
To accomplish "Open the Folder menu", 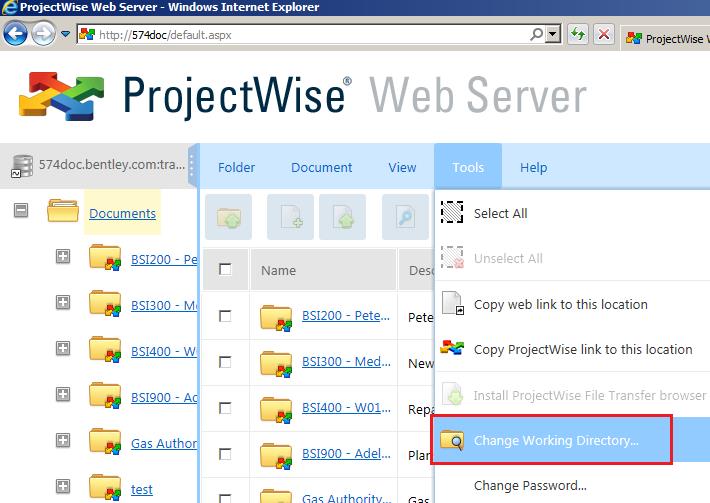I will tap(236, 168).
